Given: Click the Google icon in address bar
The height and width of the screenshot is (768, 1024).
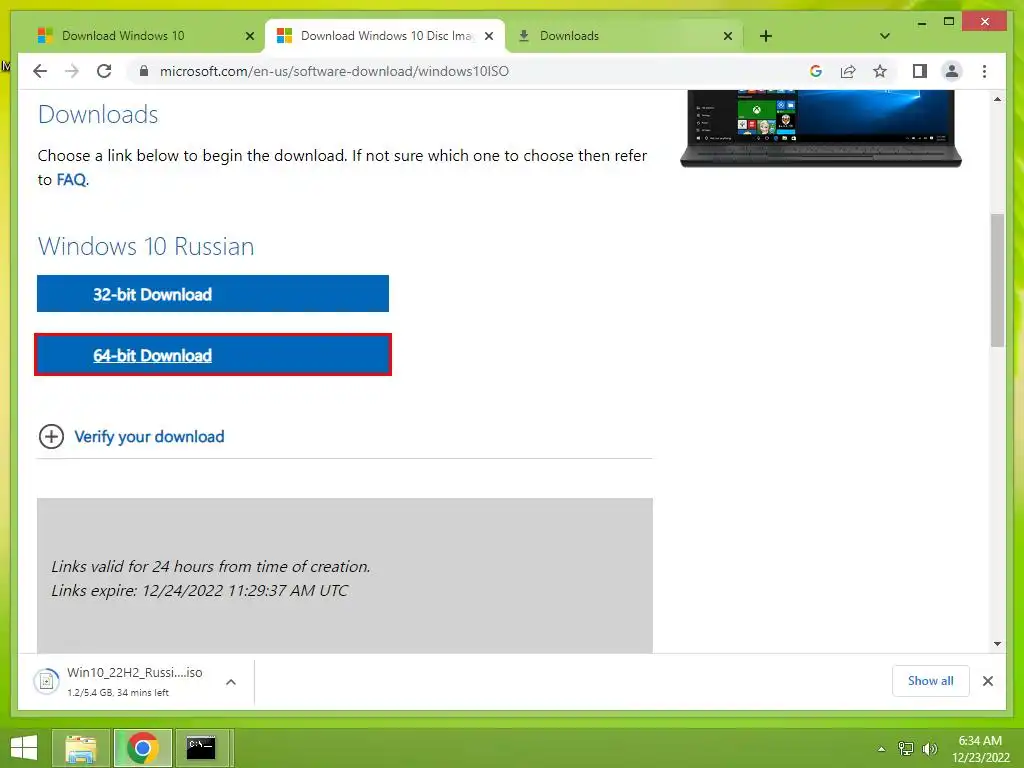Looking at the screenshot, I should [x=816, y=71].
